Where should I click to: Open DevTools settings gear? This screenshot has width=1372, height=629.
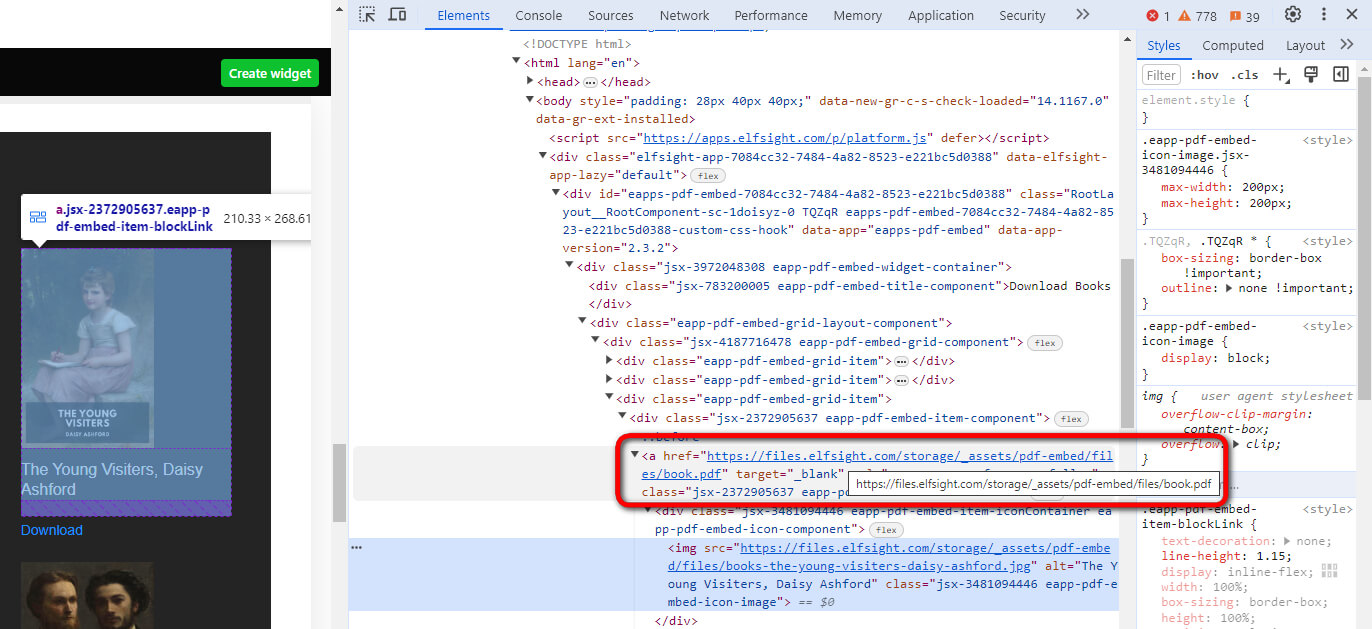pyautogui.click(x=1293, y=15)
